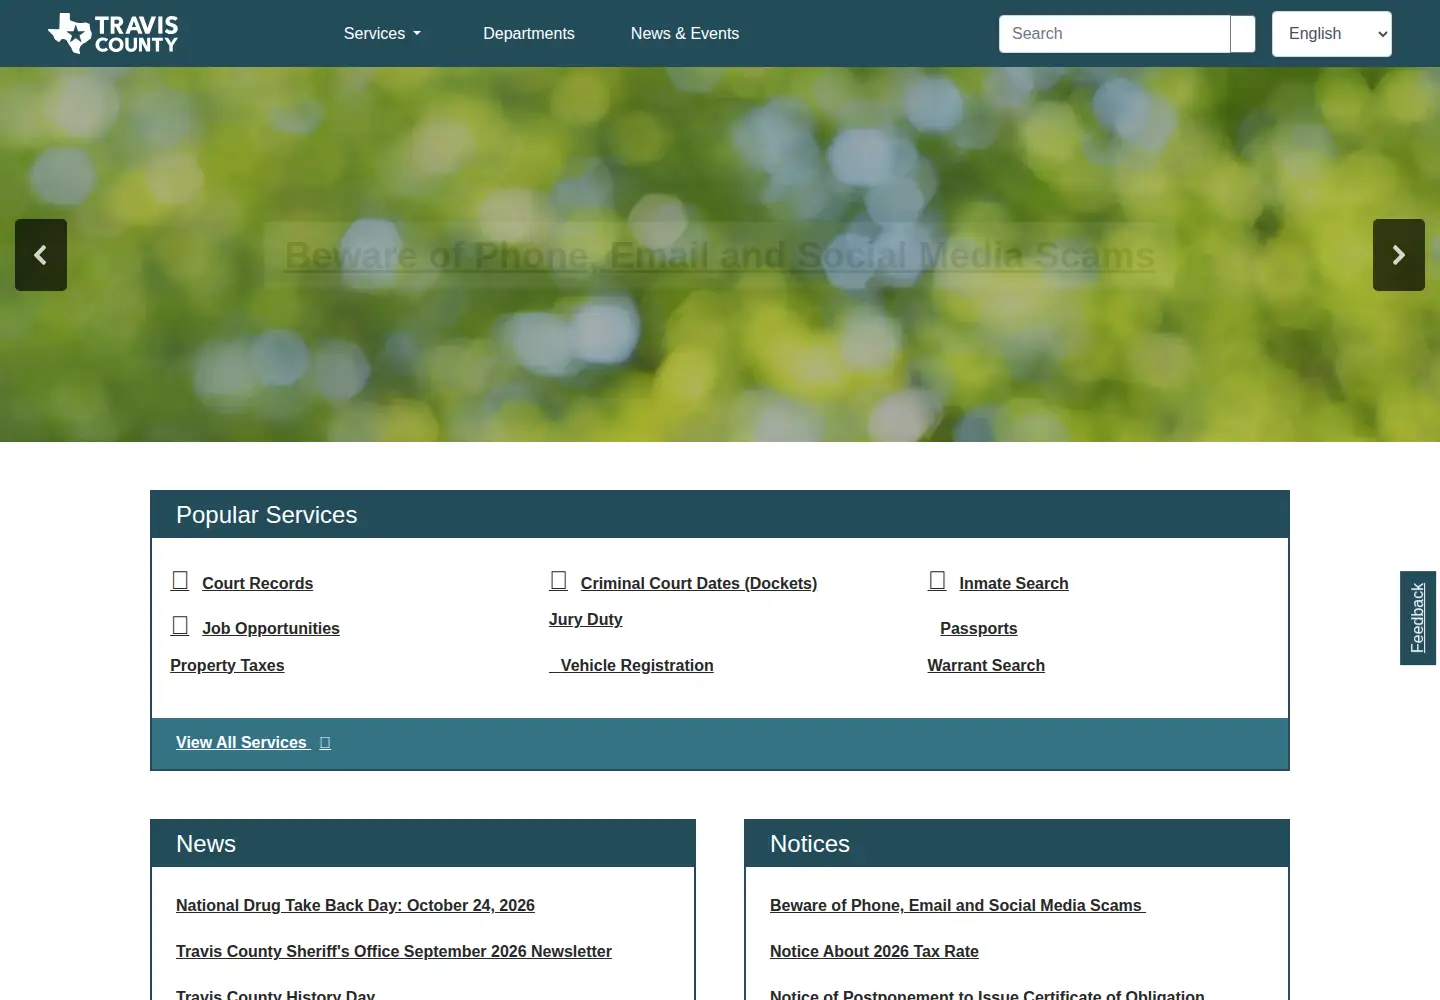1440x1000 pixels.
Task: Open the Warrant Search link
Action: [x=986, y=665]
